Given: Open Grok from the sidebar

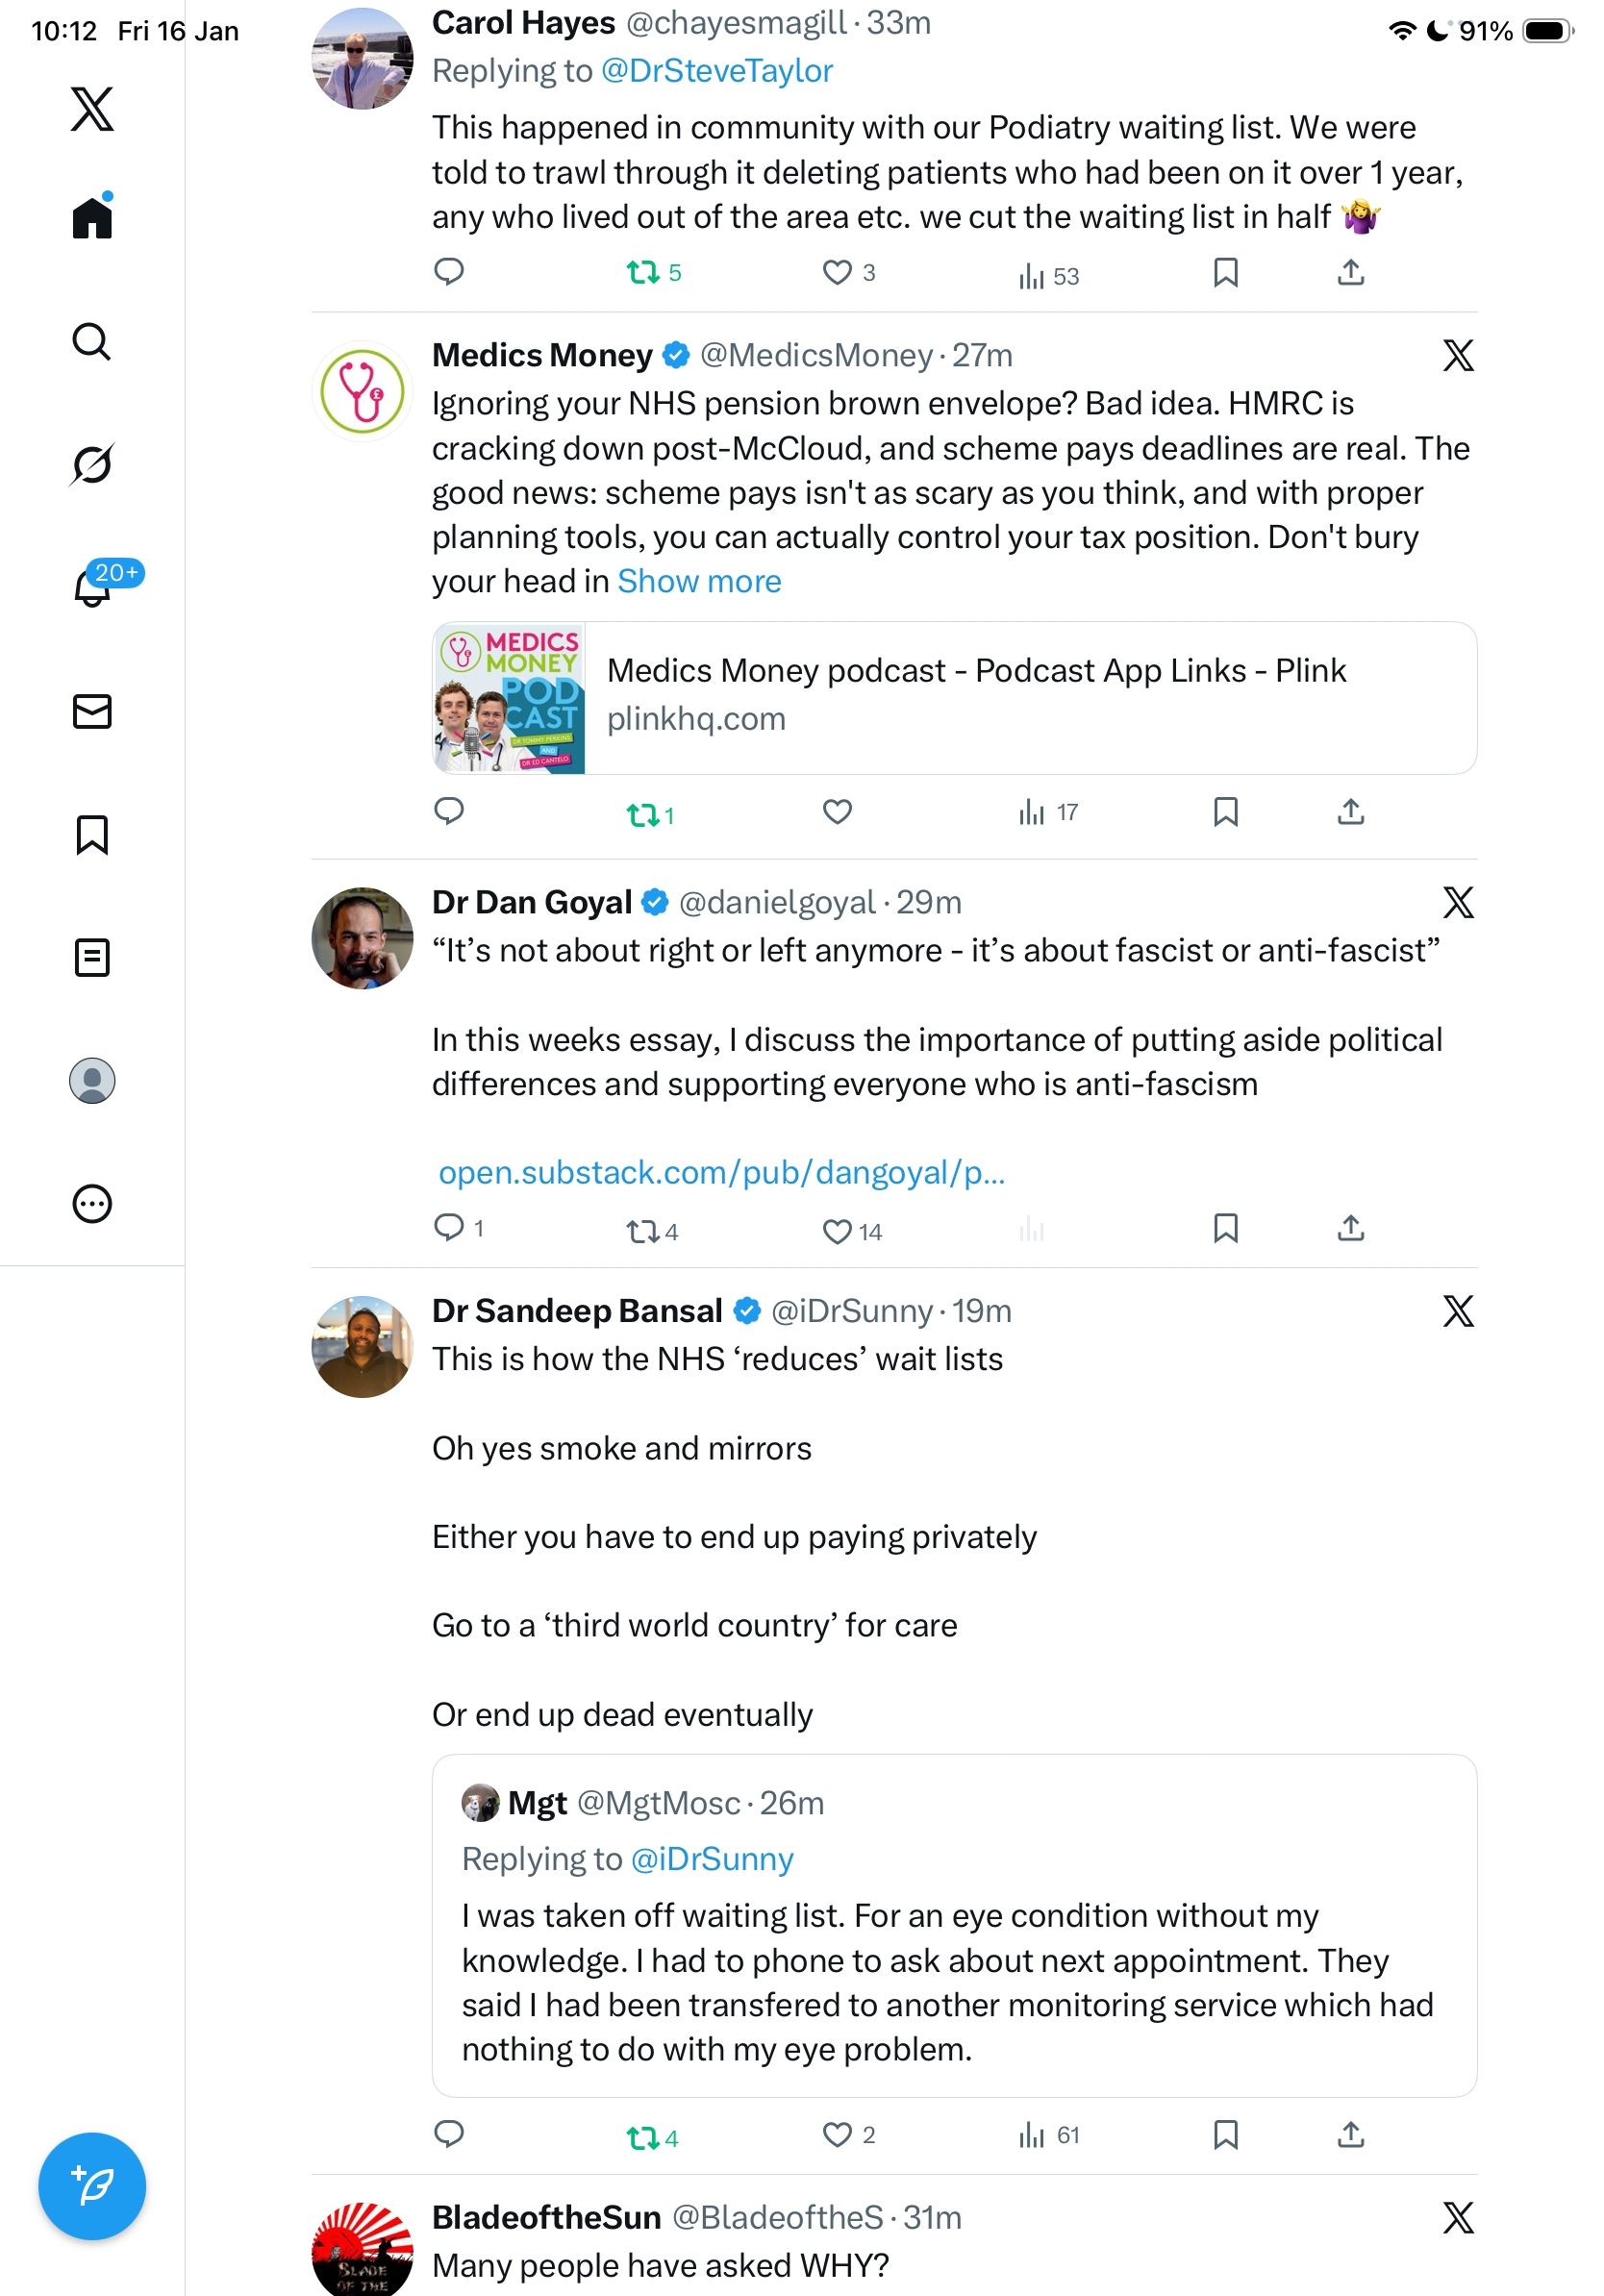Looking at the screenshot, I should tap(92, 464).
